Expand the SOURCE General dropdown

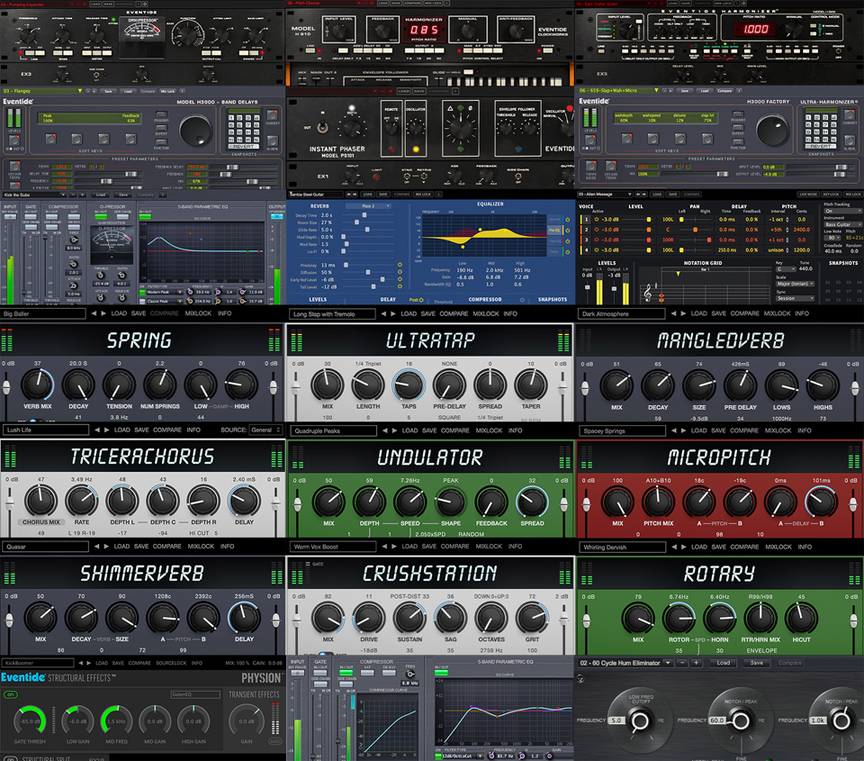[x=265, y=430]
